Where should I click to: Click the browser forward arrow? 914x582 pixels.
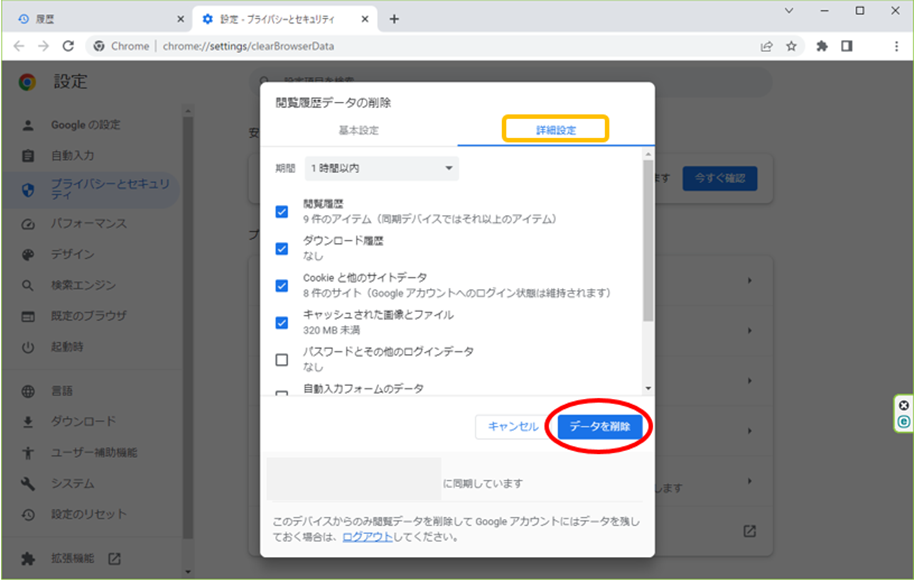[44, 46]
